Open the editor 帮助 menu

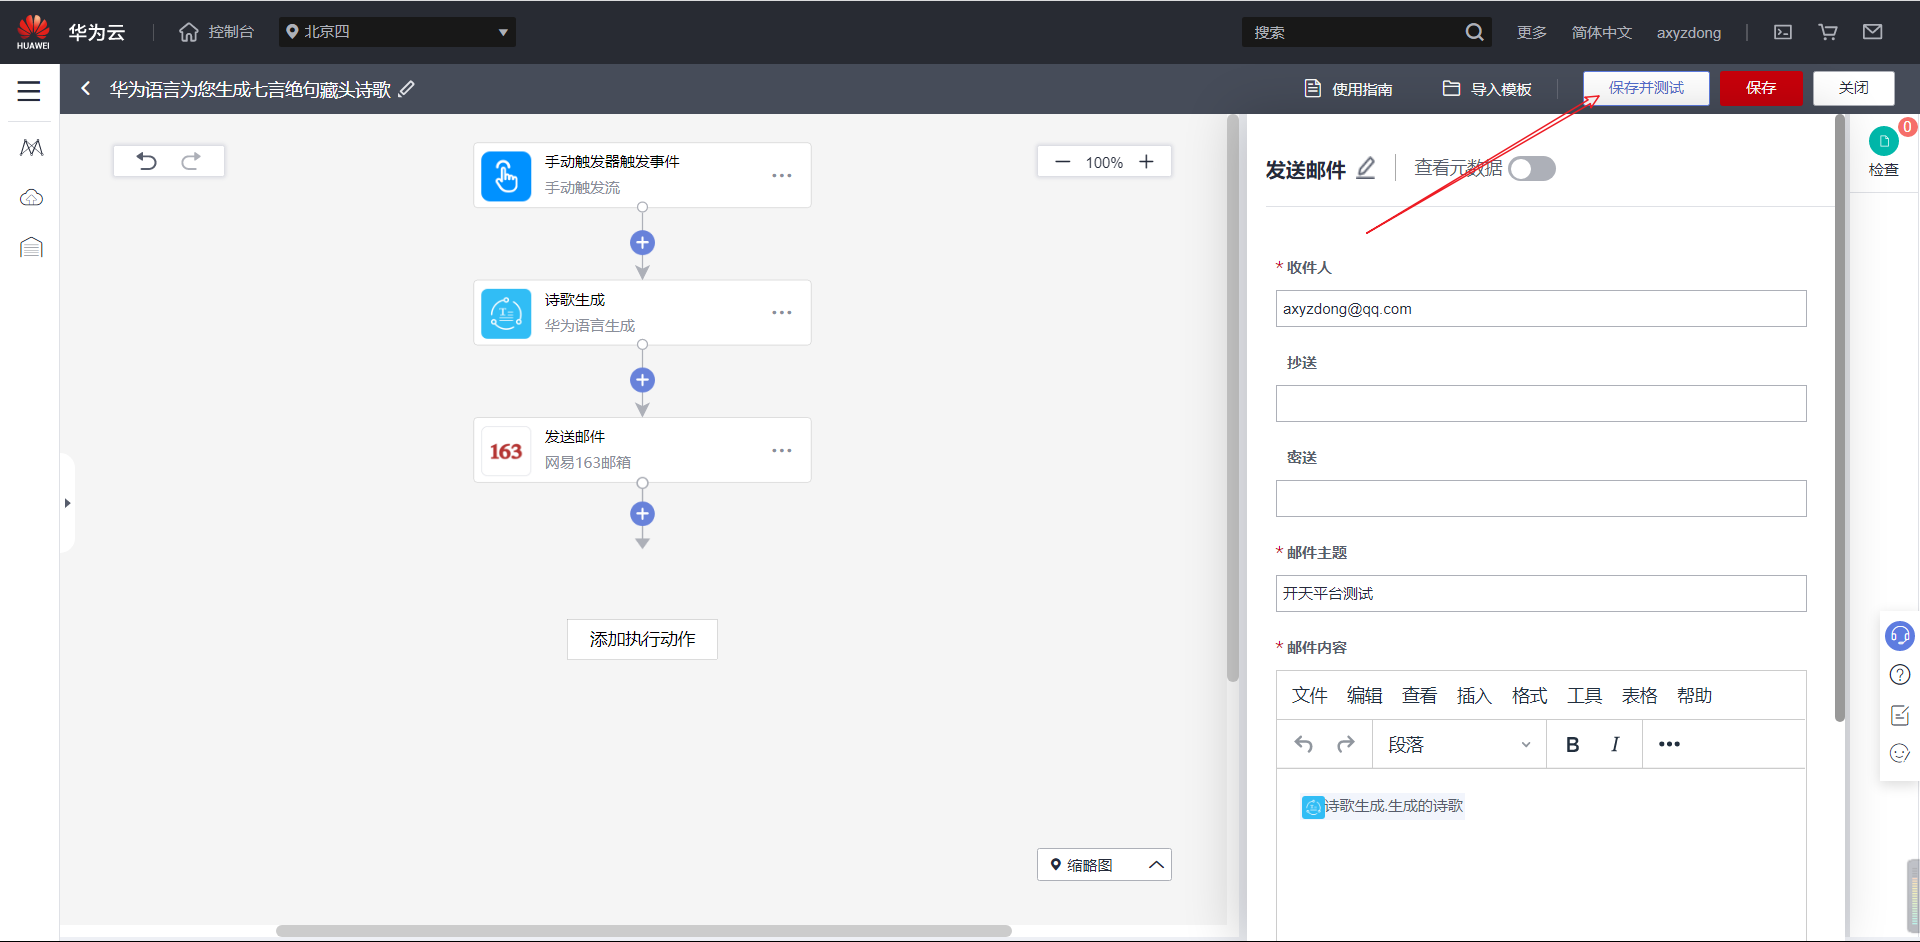pyautogui.click(x=1694, y=695)
